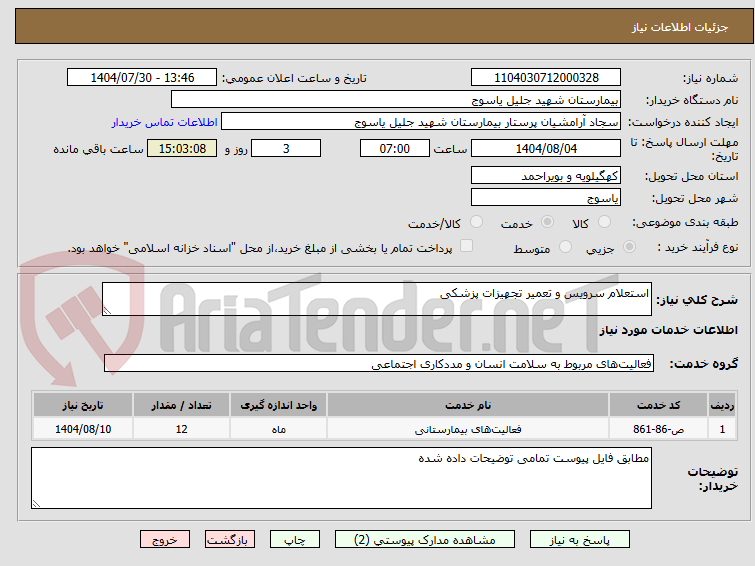Click the فعالیت‌های بیمارستانی cell
Image resolution: width=755 pixels, height=566 pixels.
point(468,429)
